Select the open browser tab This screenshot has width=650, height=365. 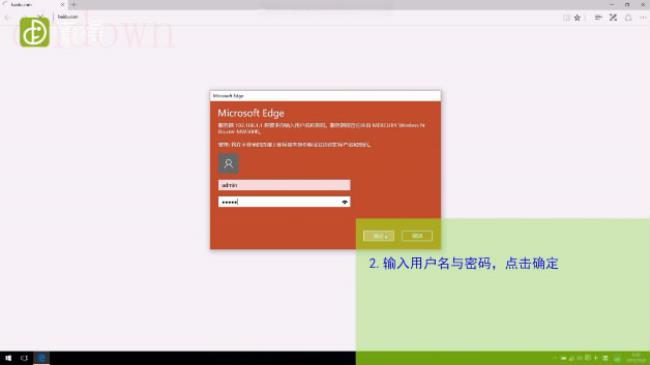[x=33, y=5]
